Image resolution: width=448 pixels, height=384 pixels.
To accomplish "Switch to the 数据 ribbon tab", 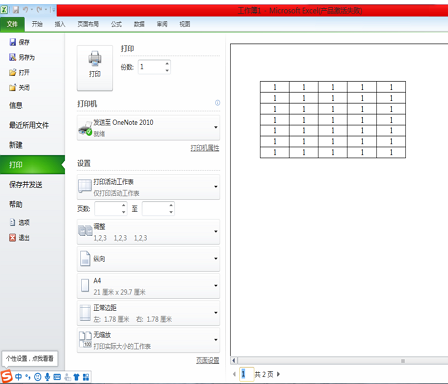I will 139,24.
